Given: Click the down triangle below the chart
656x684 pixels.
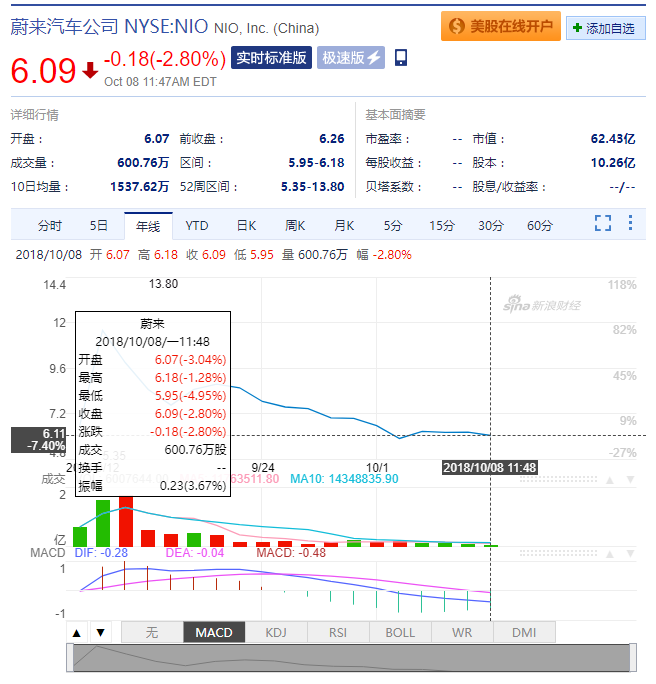Looking at the screenshot, I should click(x=101, y=633).
